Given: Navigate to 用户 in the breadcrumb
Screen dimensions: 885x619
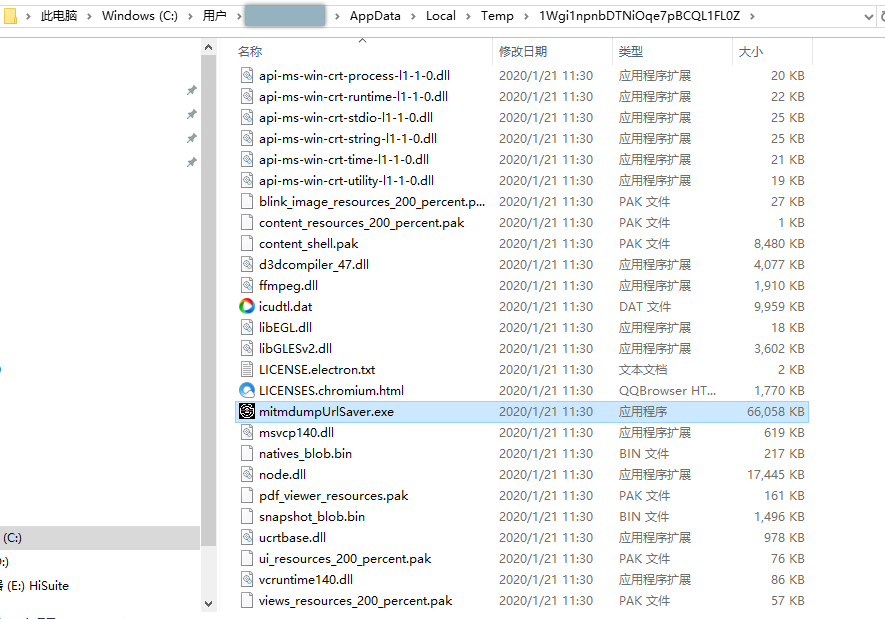Looking at the screenshot, I should (x=214, y=16).
